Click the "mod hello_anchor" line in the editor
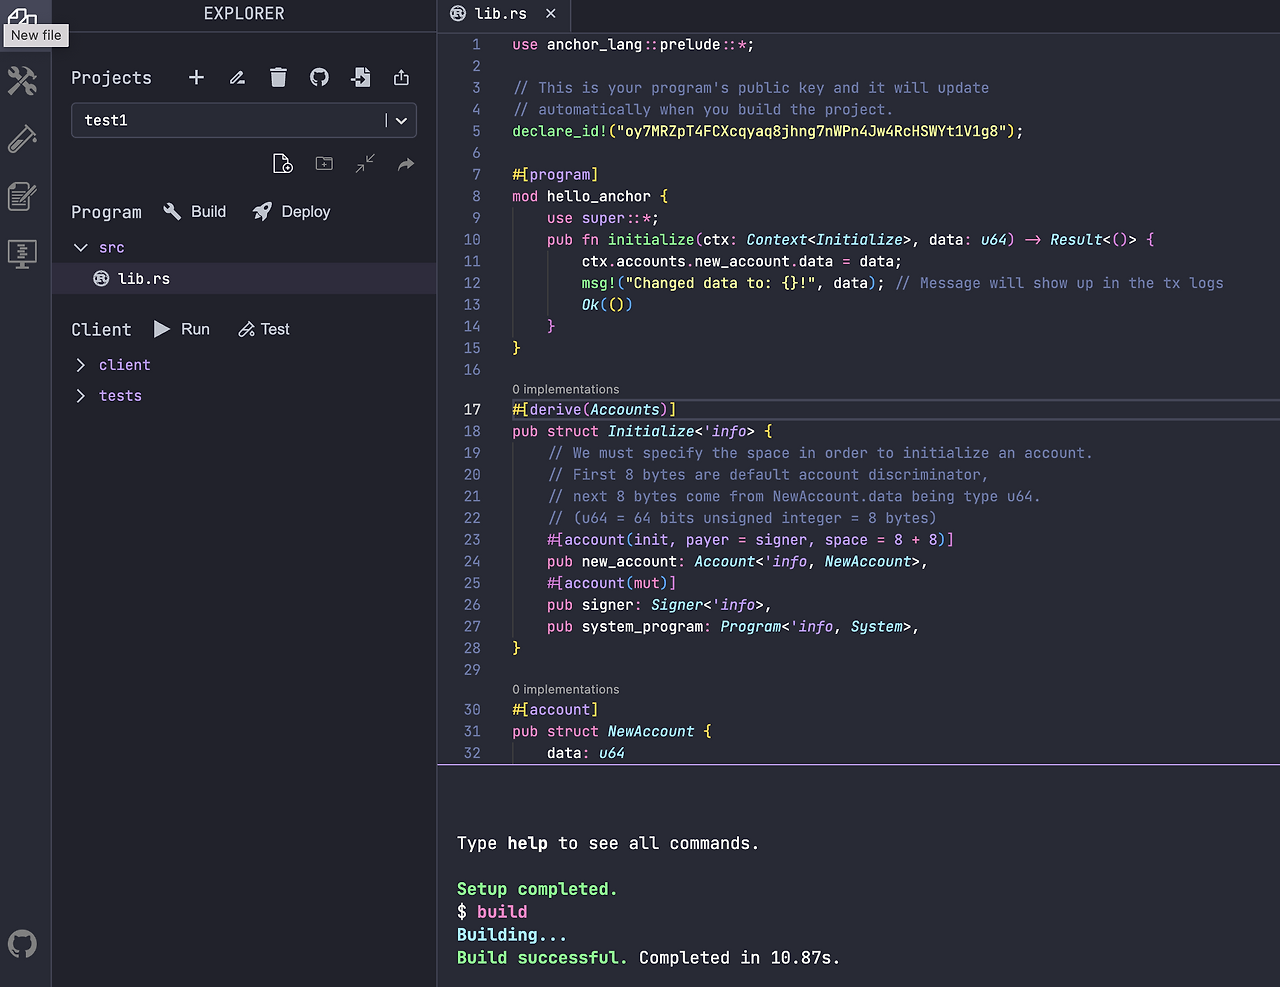 [590, 196]
